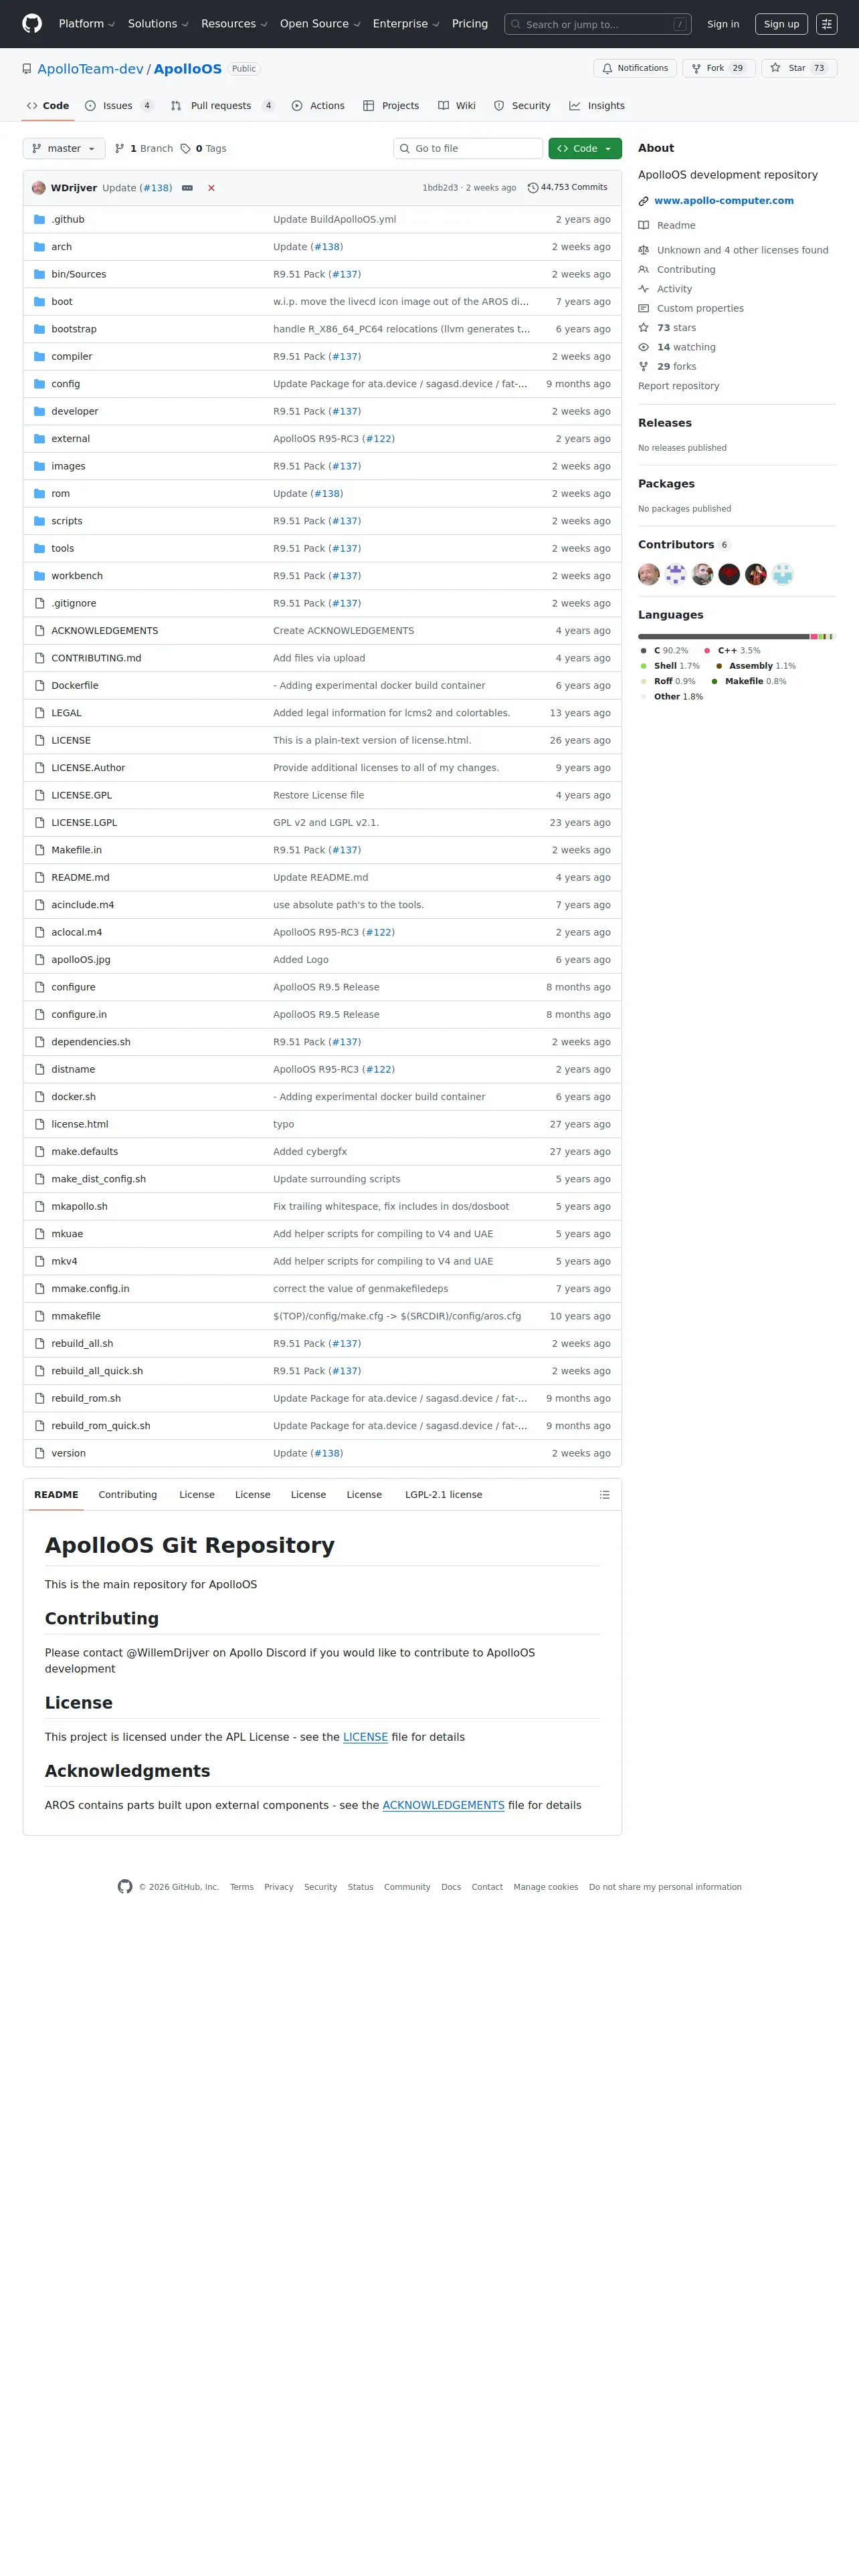Select the README tab in file viewer
This screenshot has height=2576, width=859.
coord(56,1495)
